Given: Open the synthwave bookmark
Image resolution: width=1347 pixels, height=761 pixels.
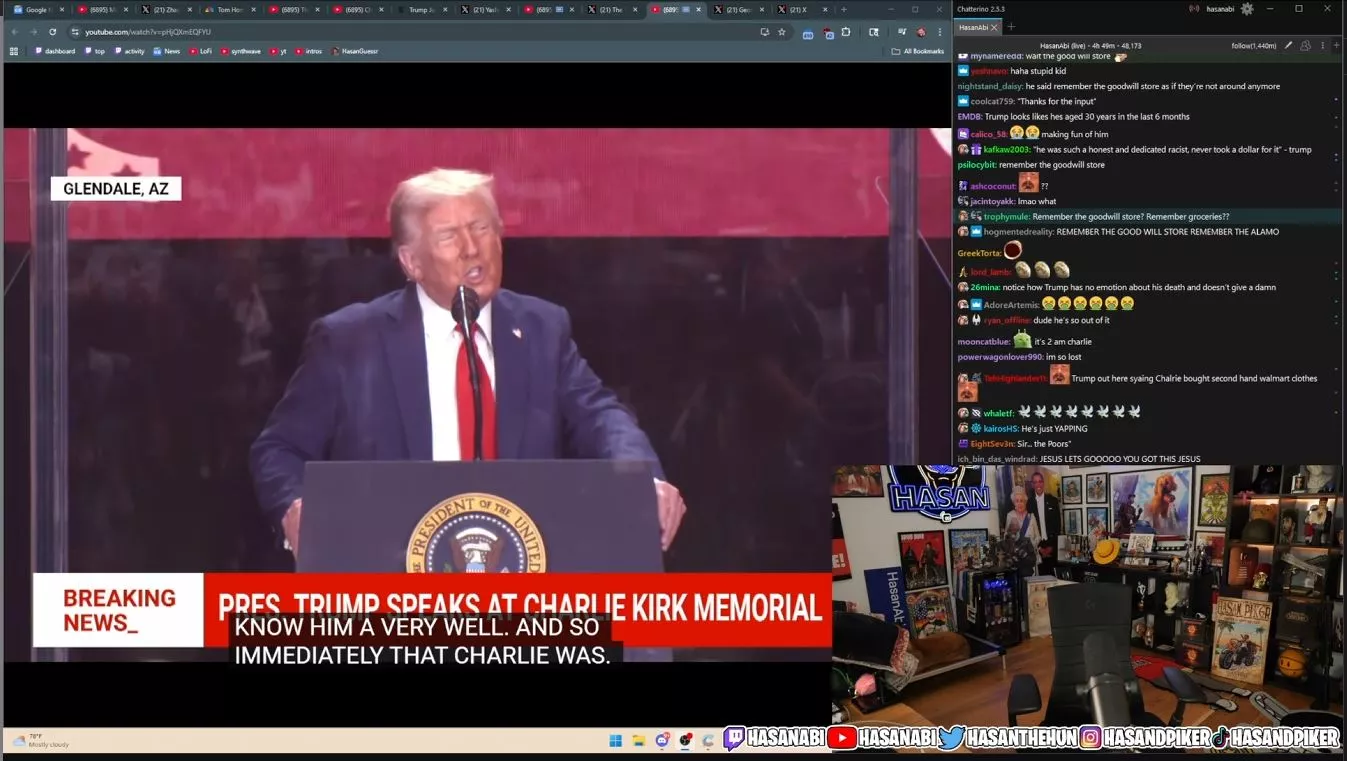Looking at the screenshot, I should tap(240, 51).
